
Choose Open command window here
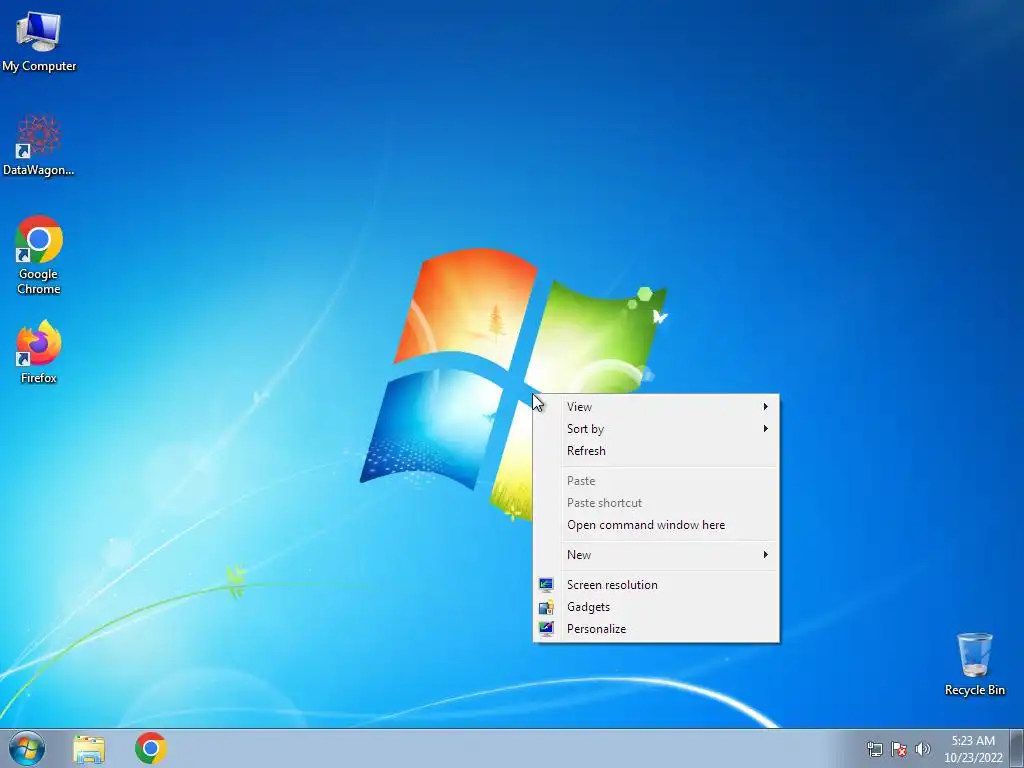(656, 525)
